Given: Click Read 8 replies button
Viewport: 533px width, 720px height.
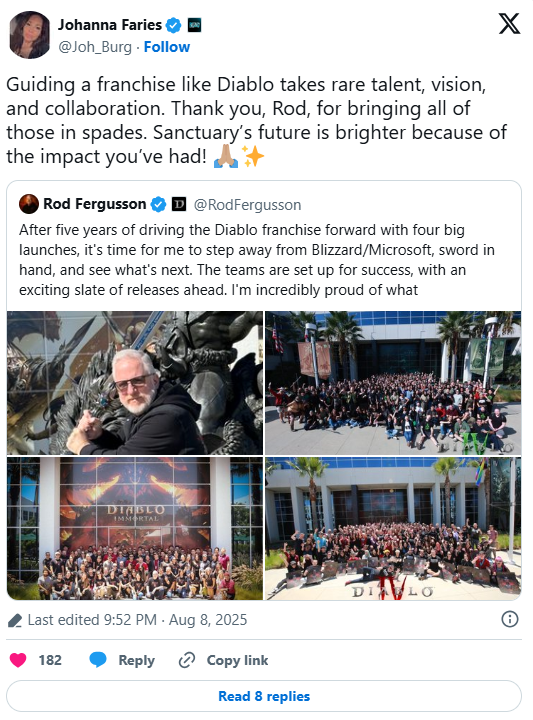Looking at the screenshot, I should pyautogui.click(x=264, y=696).
